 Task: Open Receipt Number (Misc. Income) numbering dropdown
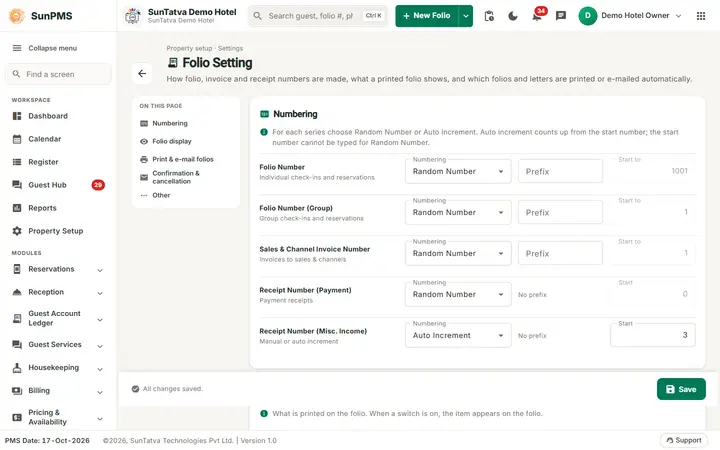point(458,335)
